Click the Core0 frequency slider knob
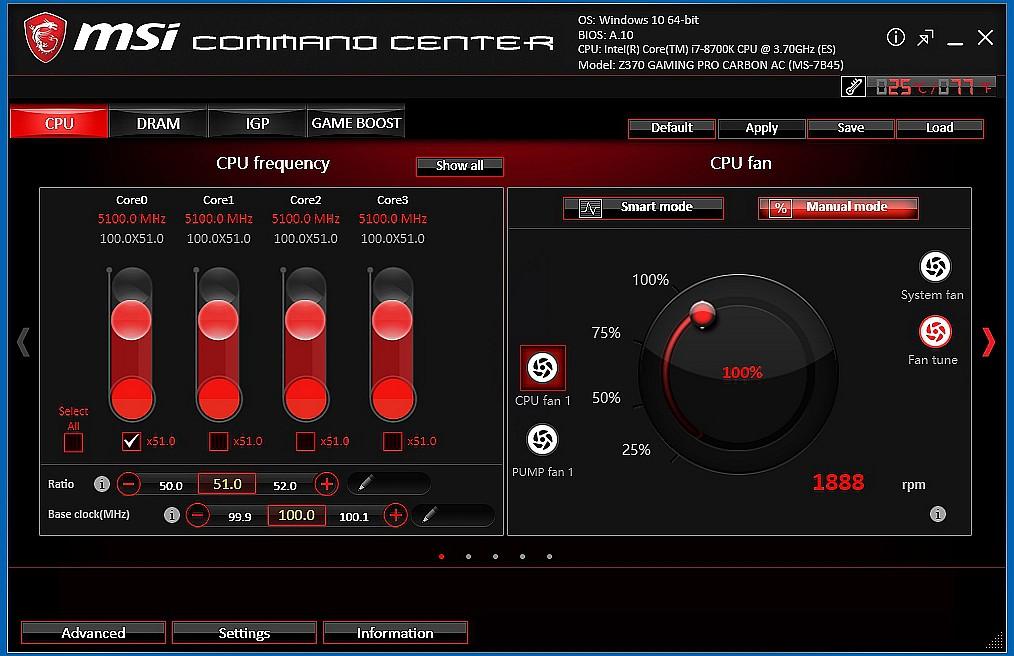The width and height of the screenshot is (1014, 656). pos(131,320)
